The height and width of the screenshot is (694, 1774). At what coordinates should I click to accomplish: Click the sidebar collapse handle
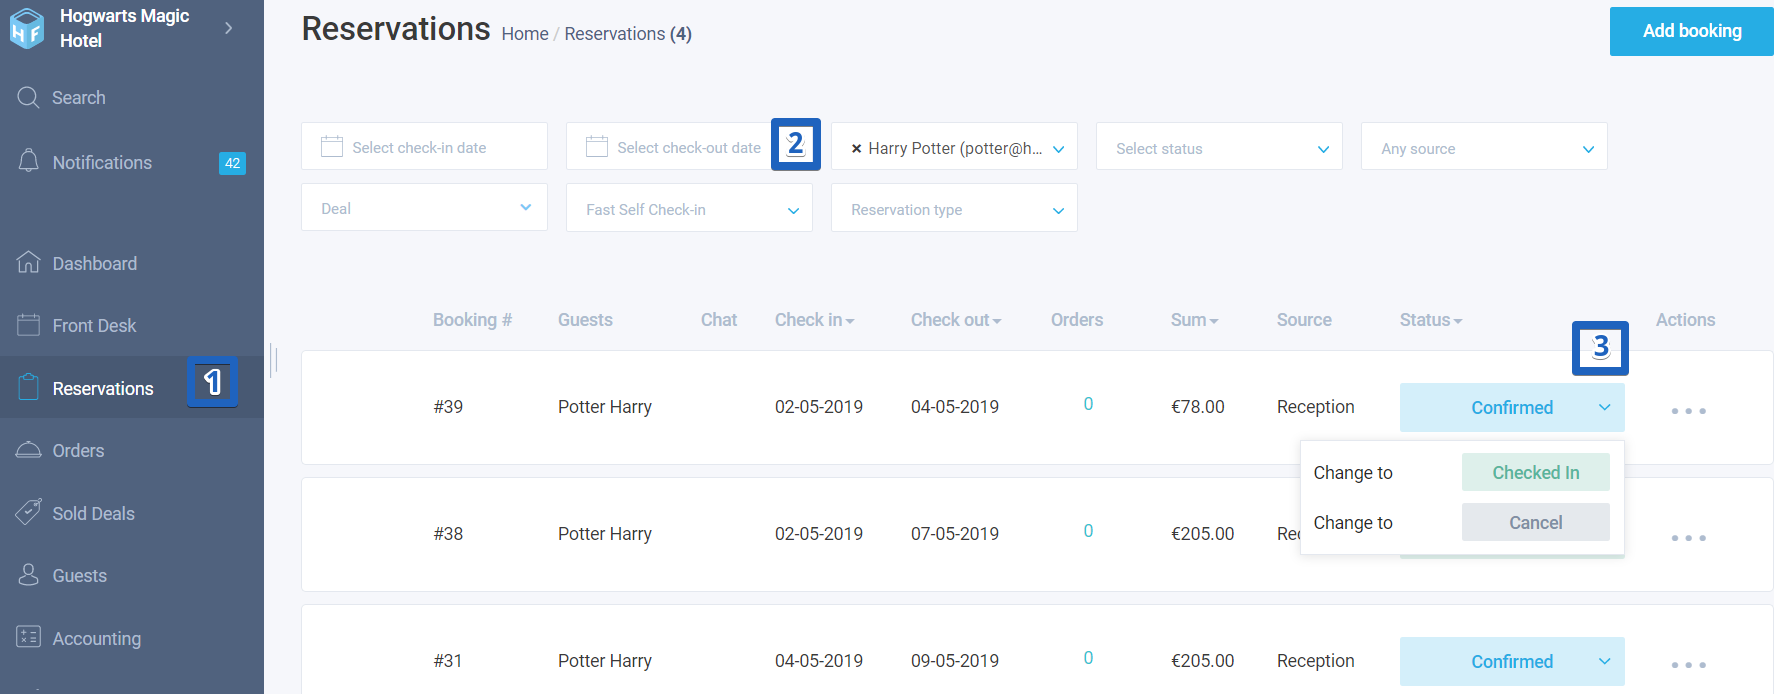tap(274, 359)
